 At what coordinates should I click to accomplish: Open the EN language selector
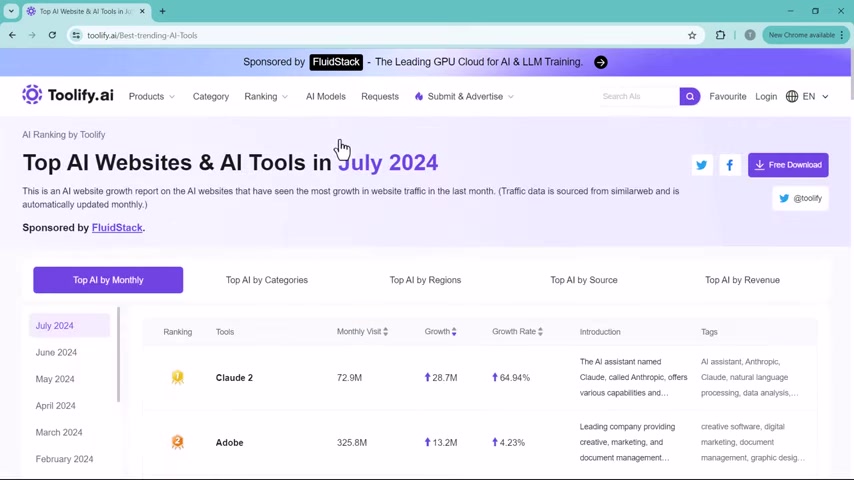pyautogui.click(x=815, y=96)
